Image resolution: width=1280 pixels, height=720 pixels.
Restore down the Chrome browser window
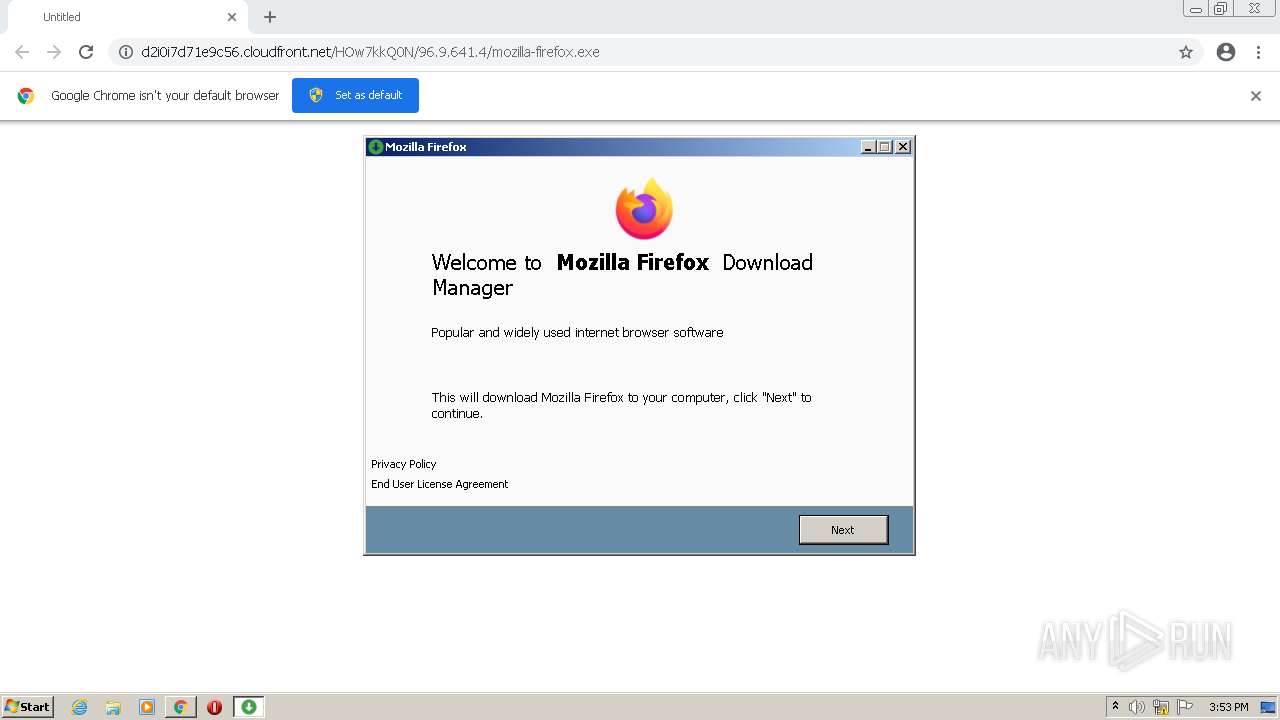click(x=1221, y=9)
